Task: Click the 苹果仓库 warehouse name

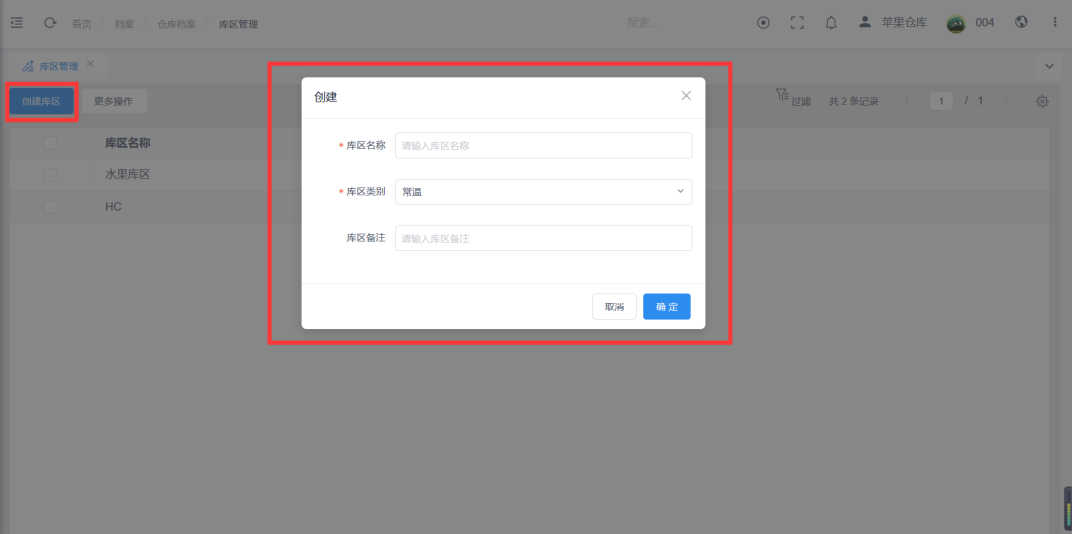Action: (x=904, y=23)
